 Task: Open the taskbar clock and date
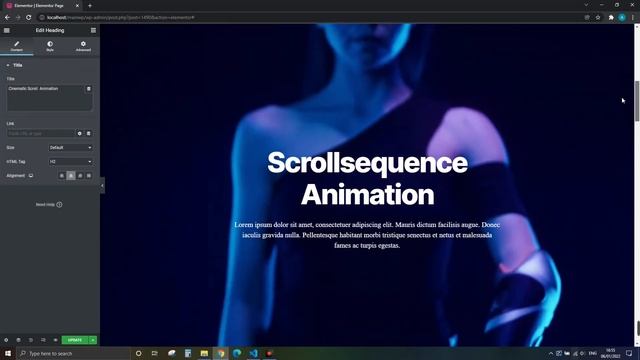click(611, 353)
